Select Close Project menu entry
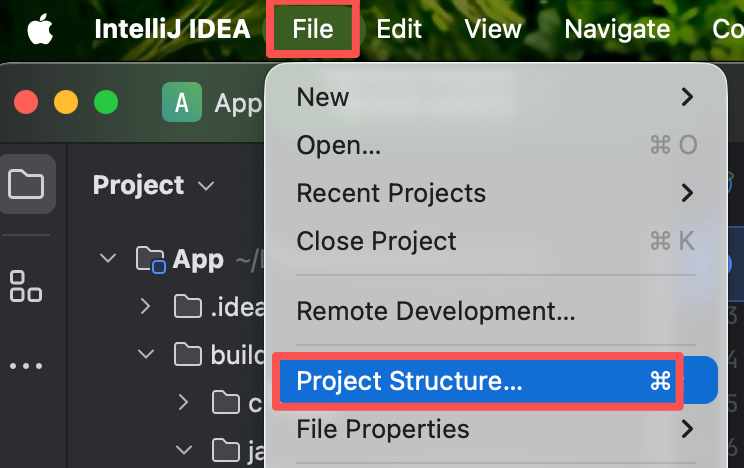Image resolution: width=744 pixels, height=468 pixels. coord(376,241)
